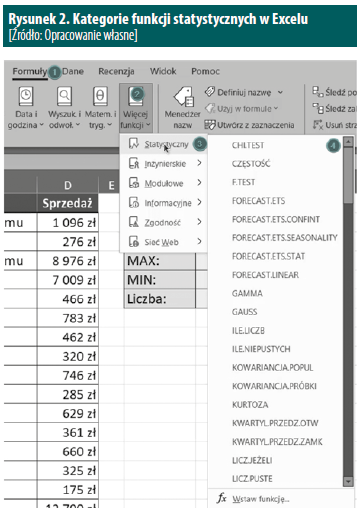Screen dimensions: 362x519
Task: Choose ILE.LICZB function
Action: pos(248,331)
